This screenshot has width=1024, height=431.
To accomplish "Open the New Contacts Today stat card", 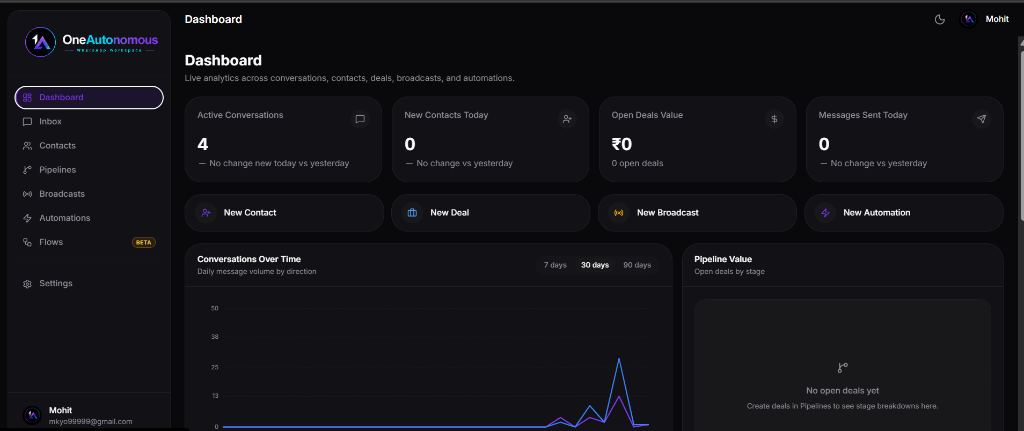I will [490, 139].
